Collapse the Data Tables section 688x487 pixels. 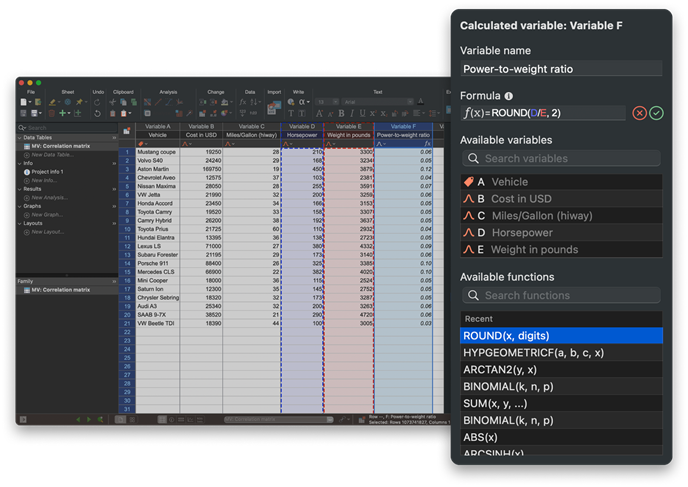tap(19, 139)
